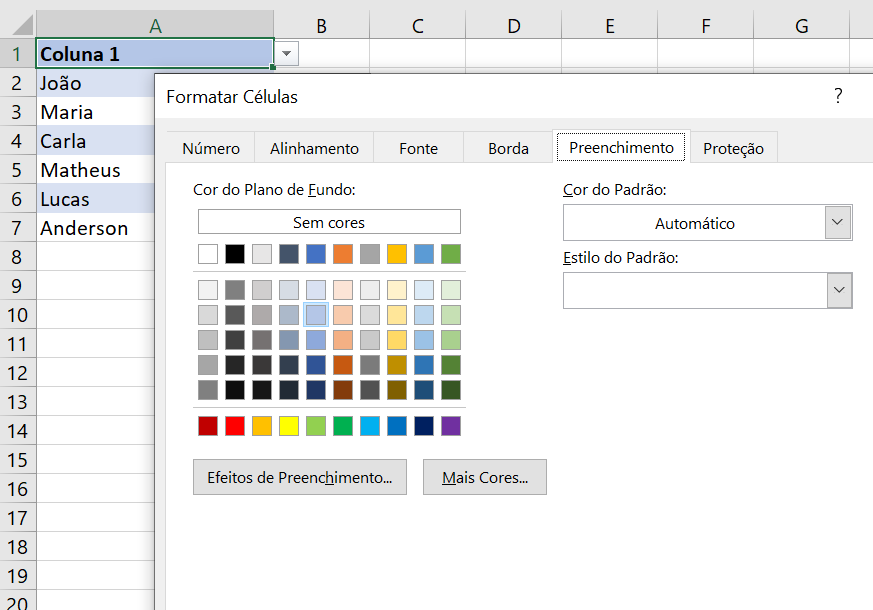Switch to the Proteção tab
873x610 pixels.
point(733,147)
